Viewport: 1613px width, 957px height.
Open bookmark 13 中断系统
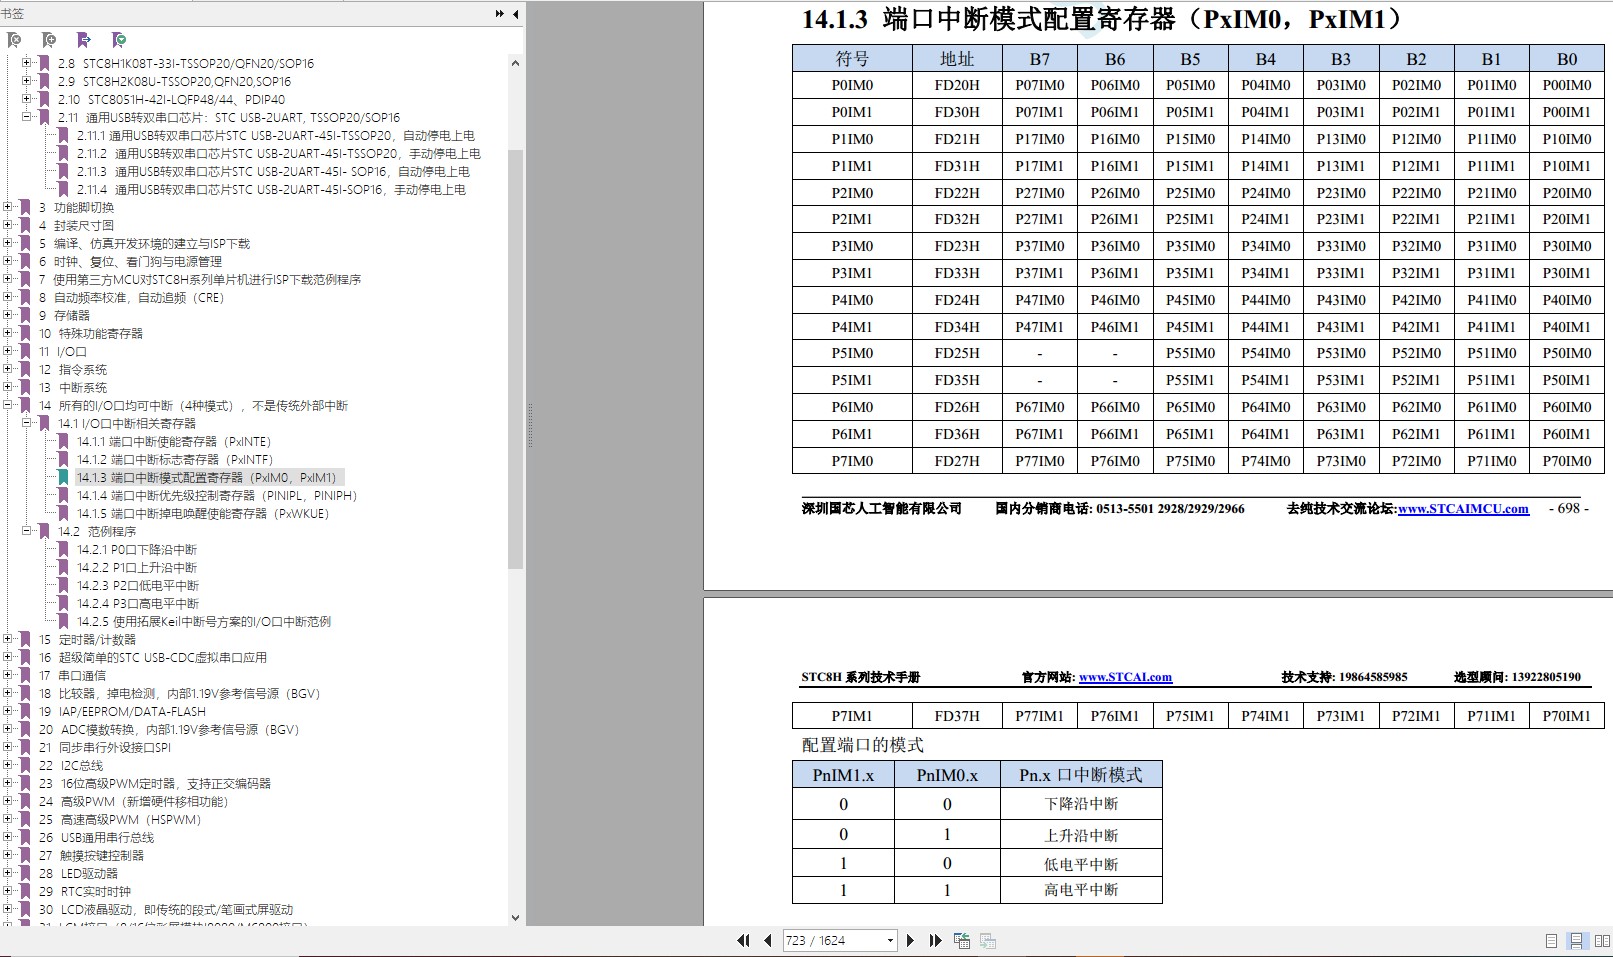pyautogui.click(x=73, y=387)
